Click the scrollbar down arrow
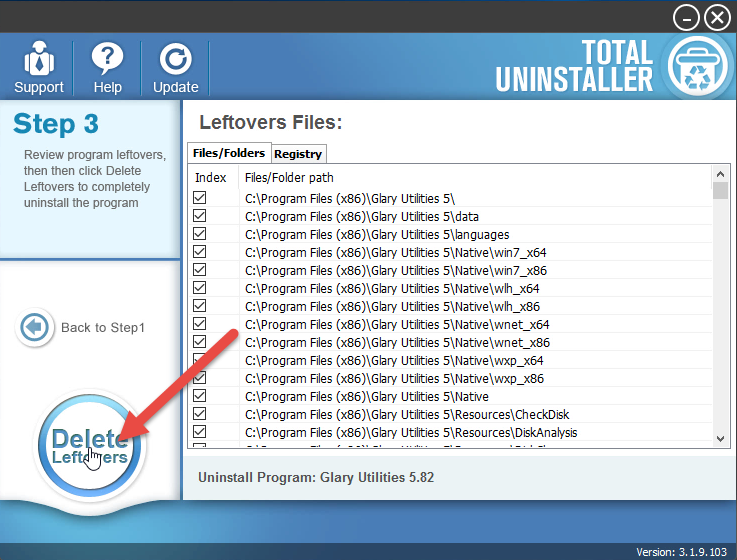 [720, 438]
